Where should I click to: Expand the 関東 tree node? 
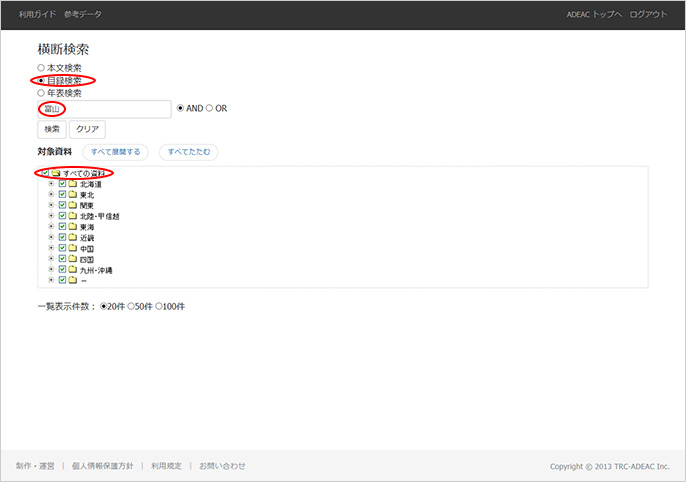(x=51, y=205)
